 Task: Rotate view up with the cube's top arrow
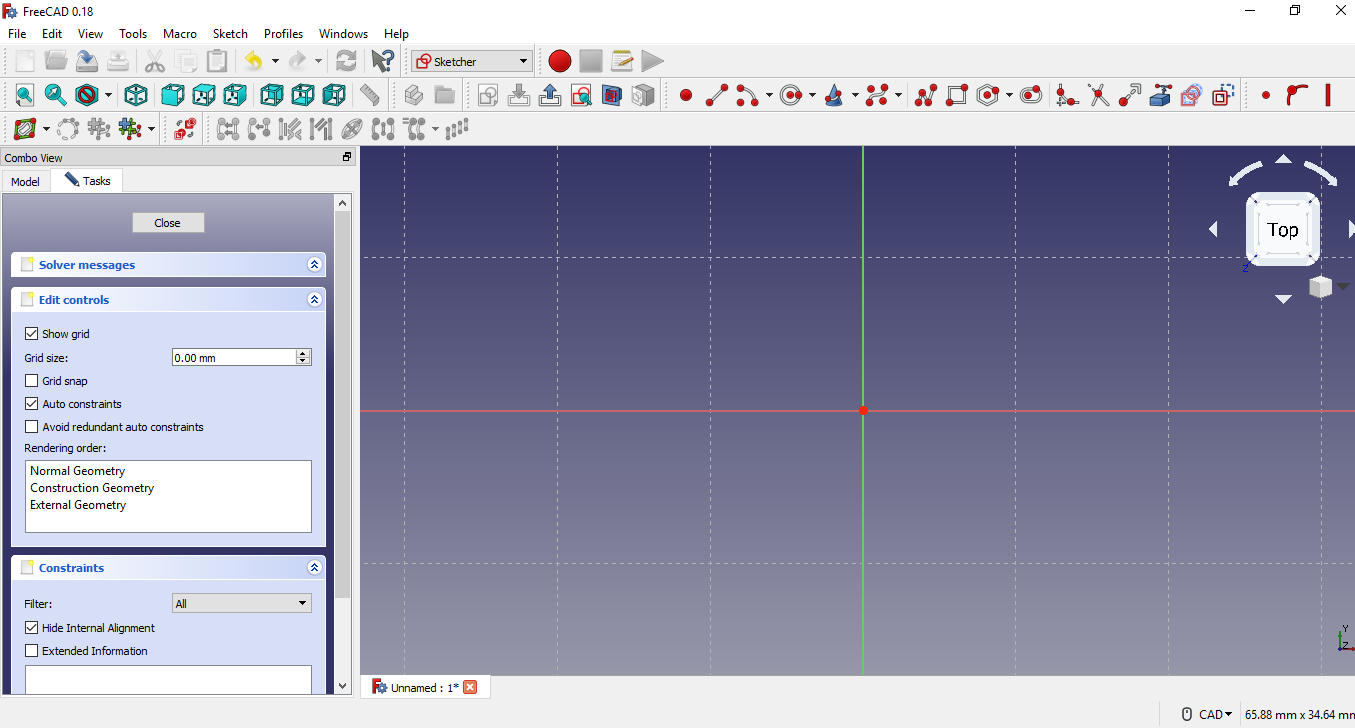1283,159
